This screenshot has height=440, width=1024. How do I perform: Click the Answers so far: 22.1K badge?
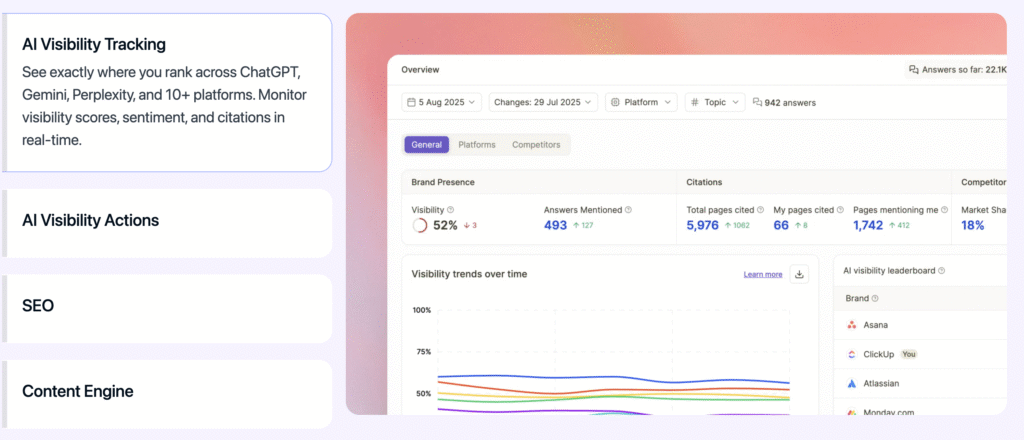click(956, 70)
